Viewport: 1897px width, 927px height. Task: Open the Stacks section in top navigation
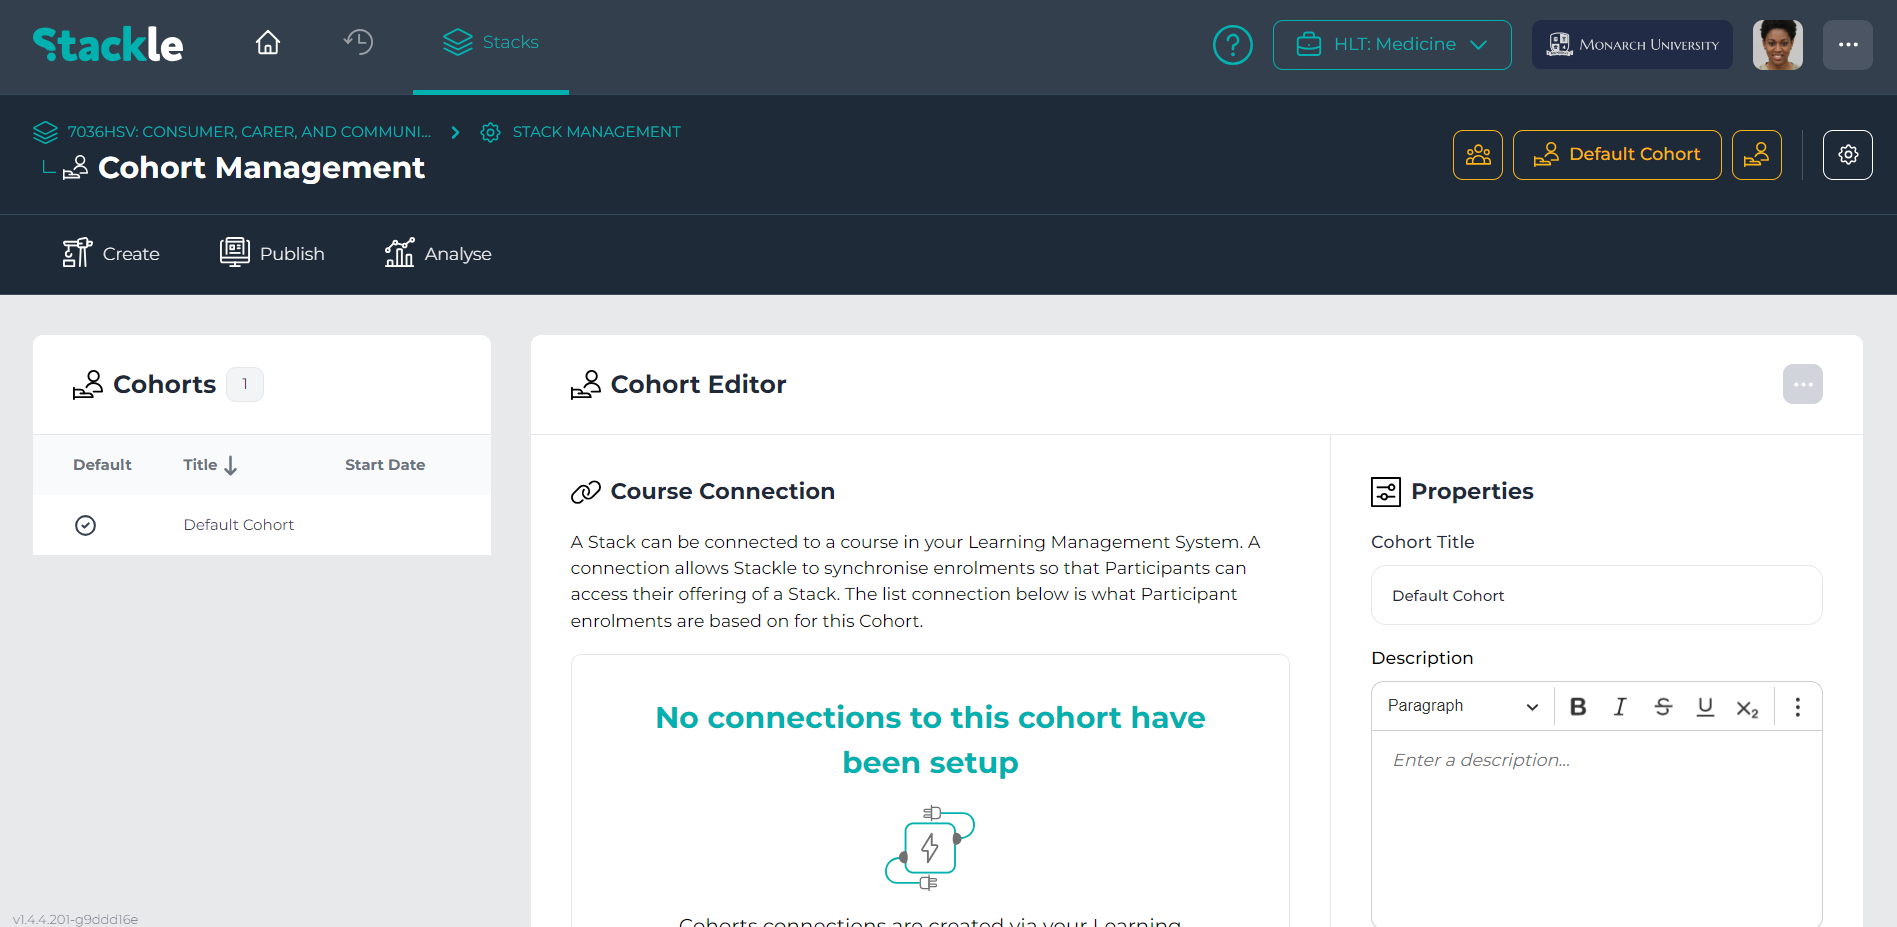point(490,42)
